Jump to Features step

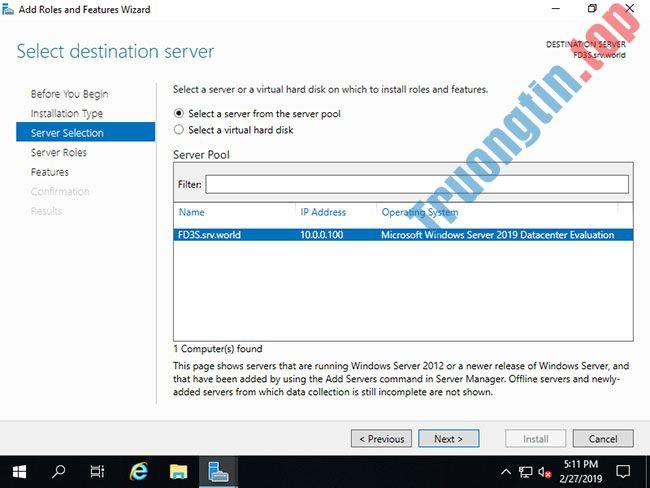[50, 172]
